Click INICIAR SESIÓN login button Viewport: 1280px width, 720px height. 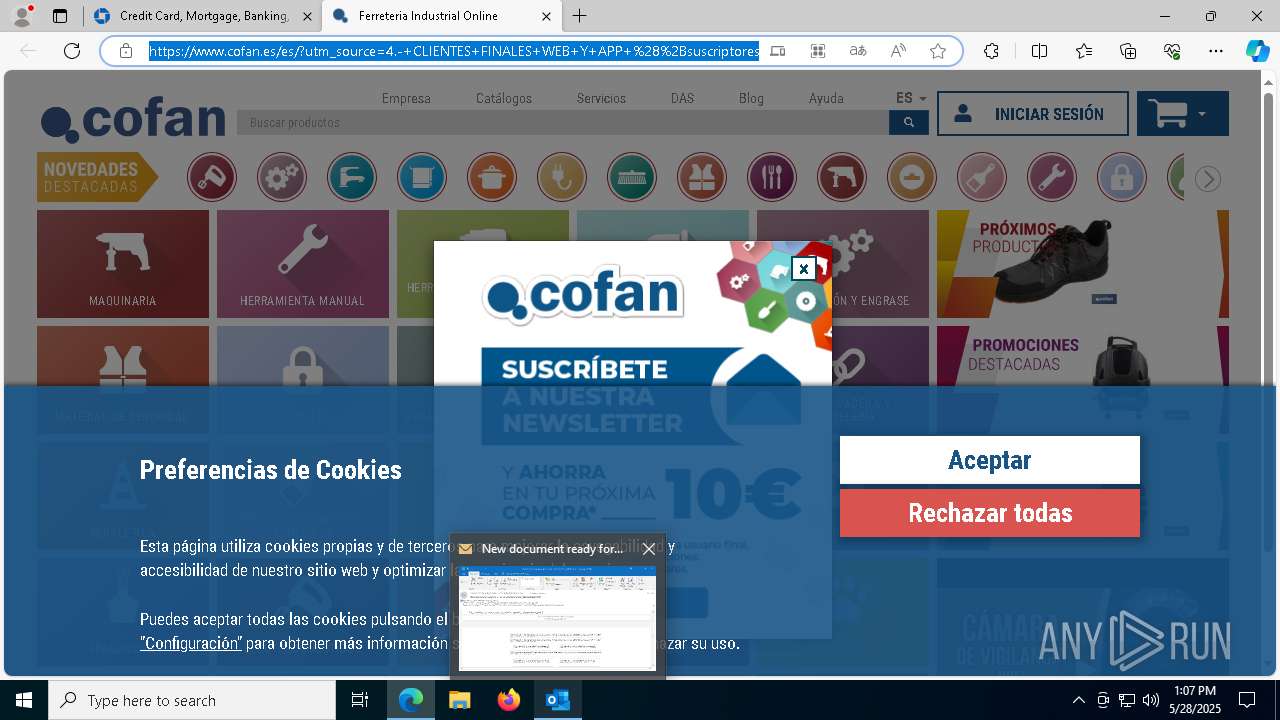(1032, 114)
